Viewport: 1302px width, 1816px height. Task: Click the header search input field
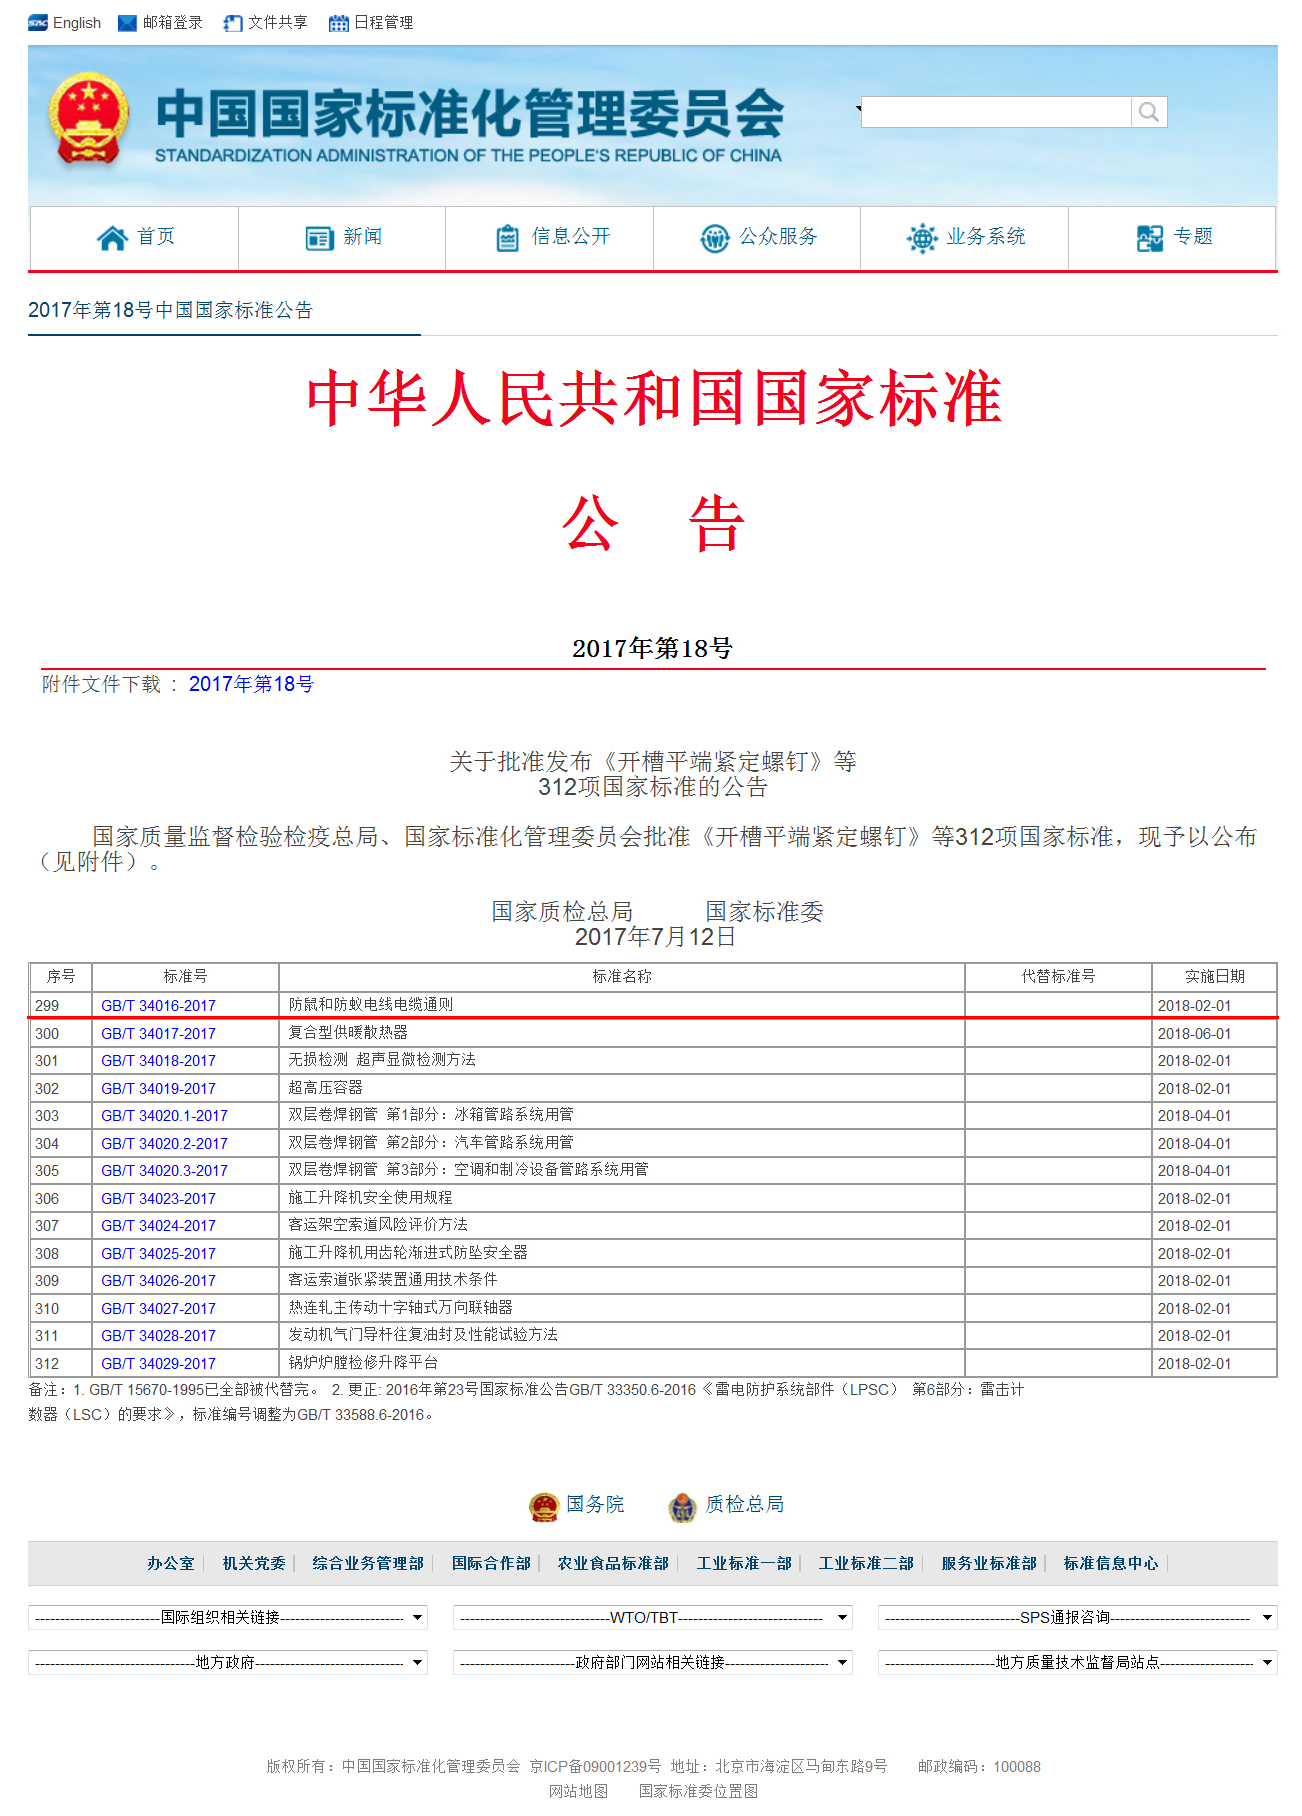click(996, 112)
